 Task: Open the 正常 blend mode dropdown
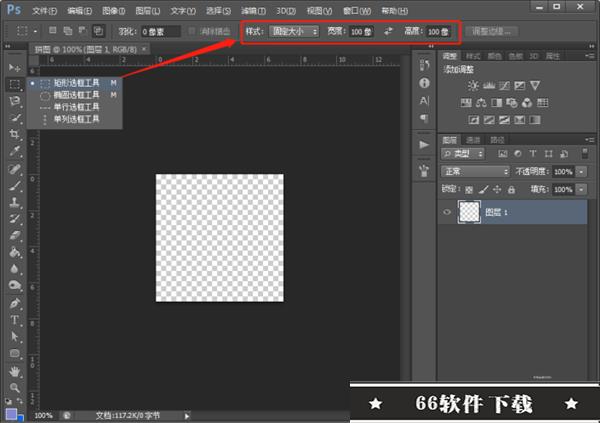tap(475, 171)
